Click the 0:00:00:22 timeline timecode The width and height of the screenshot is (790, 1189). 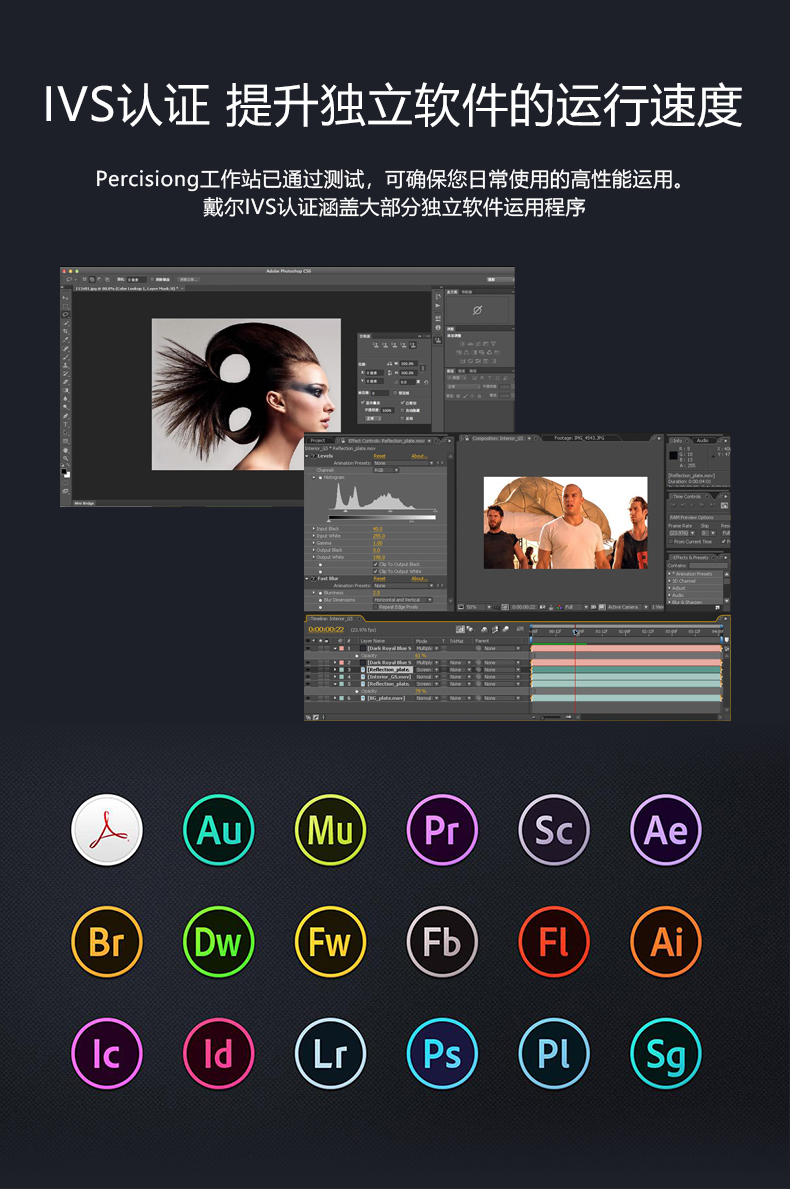(326, 629)
